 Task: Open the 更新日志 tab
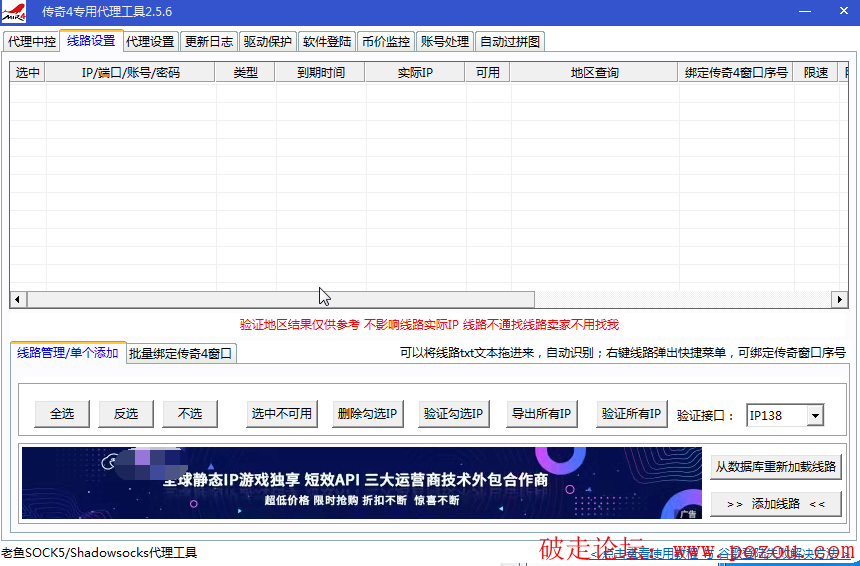tap(209, 42)
